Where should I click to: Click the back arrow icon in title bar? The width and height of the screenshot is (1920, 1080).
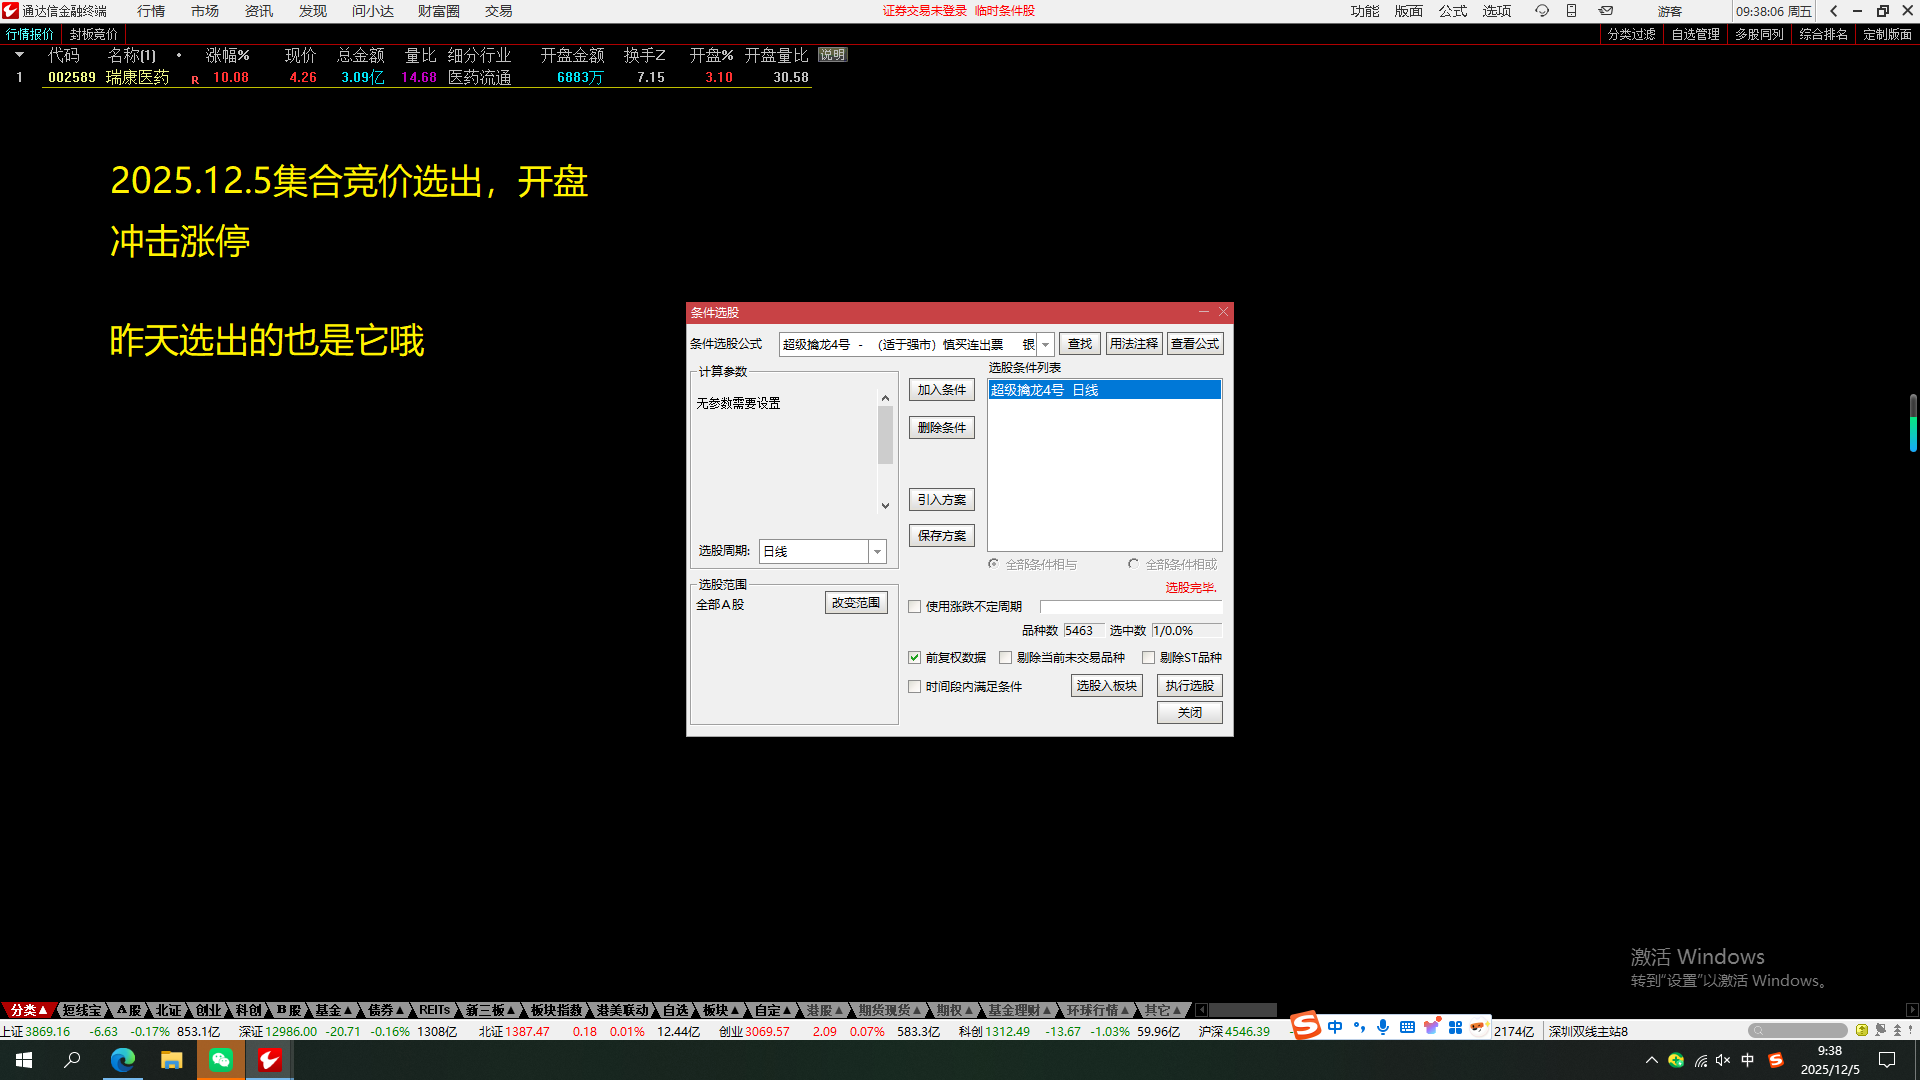pos(1833,11)
